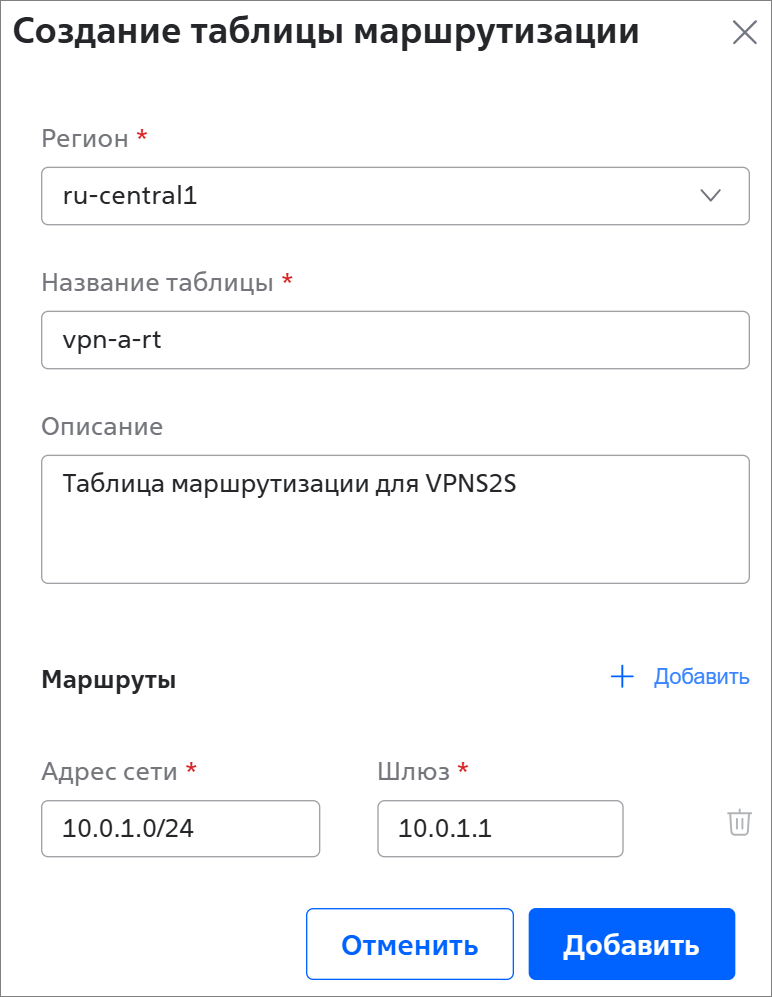Expand the region list via chevron arrow

(710, 195)
